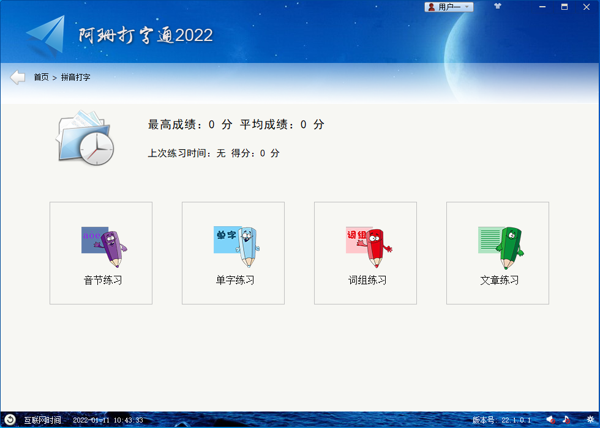600x428 pixels.
Task: Click the round icon at bottom left corner
Action: pos(9,419)
